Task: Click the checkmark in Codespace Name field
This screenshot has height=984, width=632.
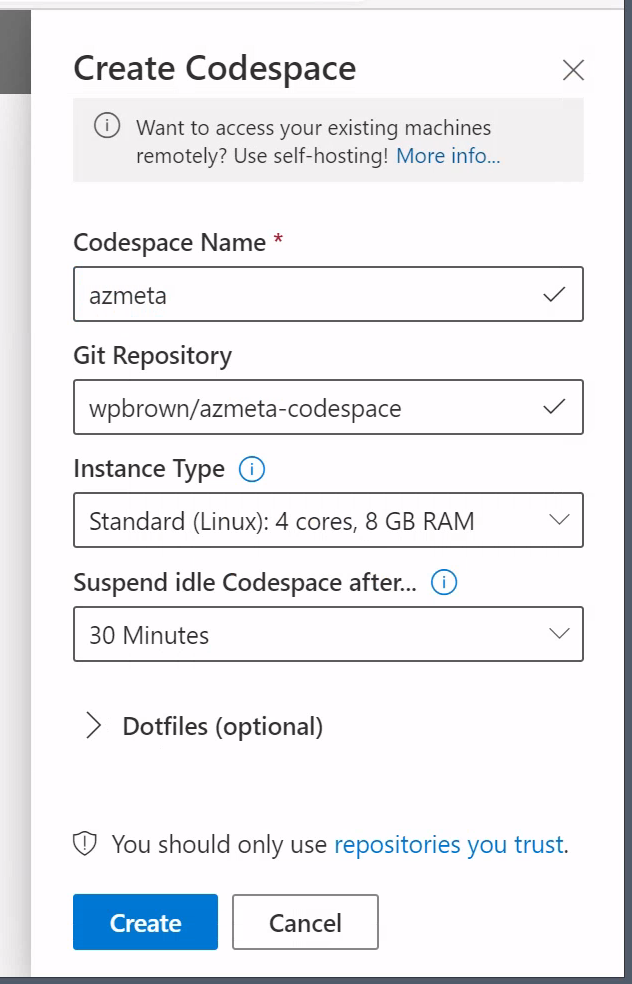Action: (553, 295)
